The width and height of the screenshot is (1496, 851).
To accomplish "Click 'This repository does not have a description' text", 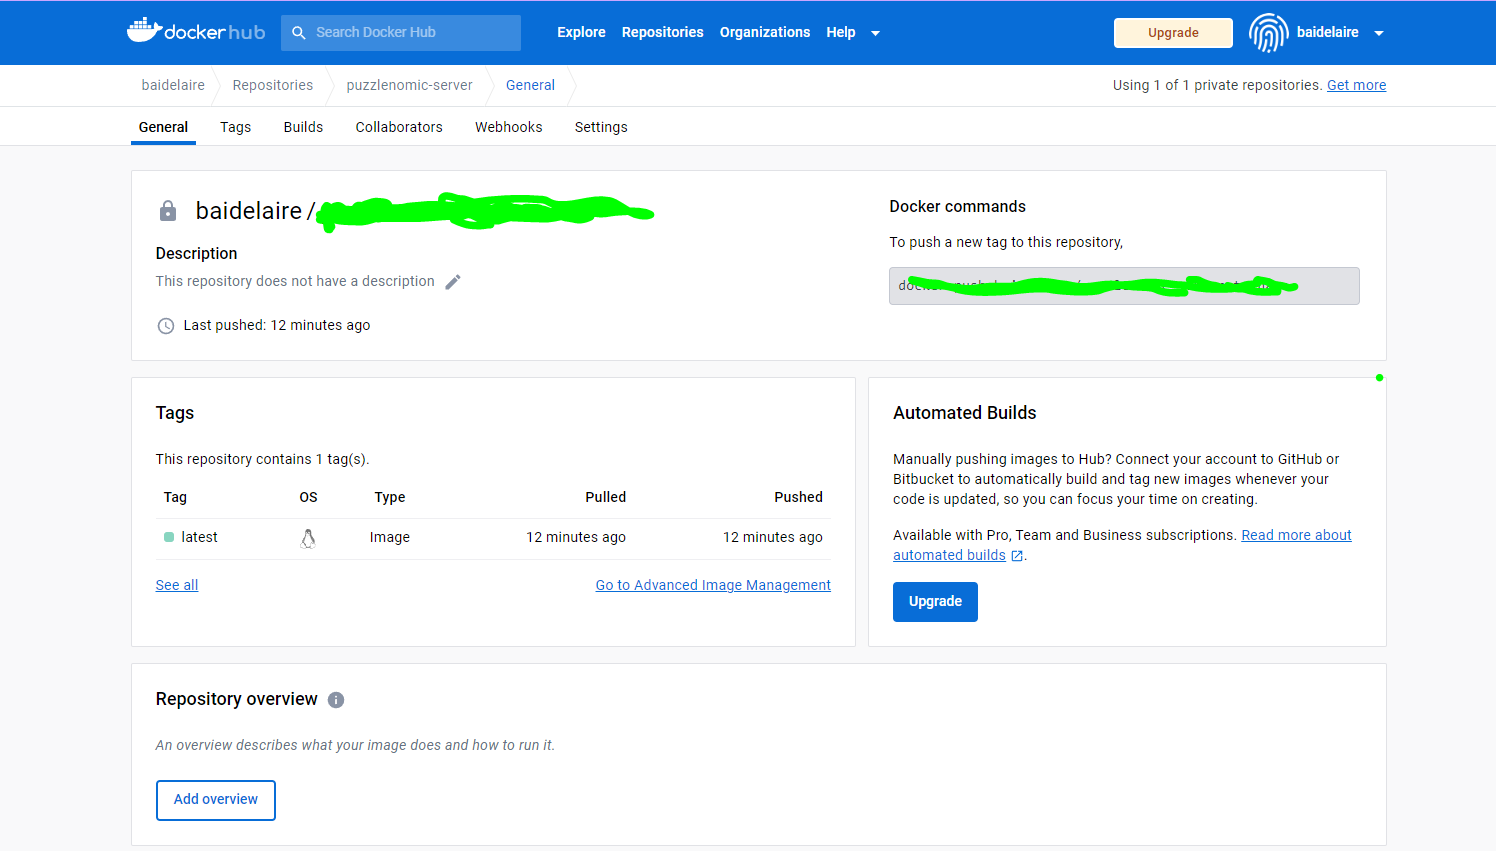I will pos(295,282).
